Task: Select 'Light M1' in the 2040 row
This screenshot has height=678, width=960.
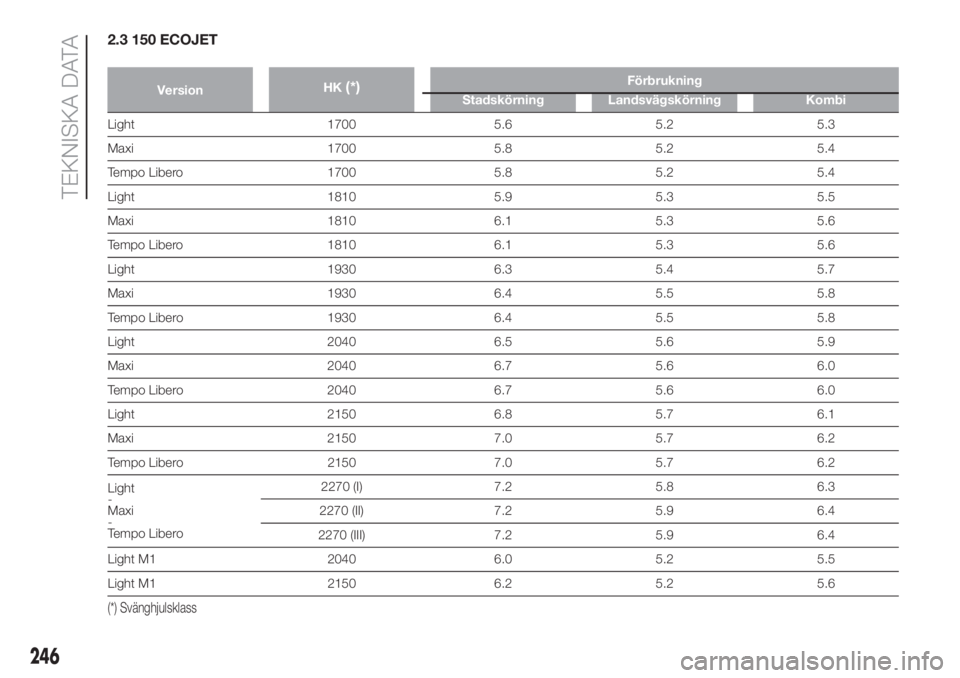Action: [131, 559]
